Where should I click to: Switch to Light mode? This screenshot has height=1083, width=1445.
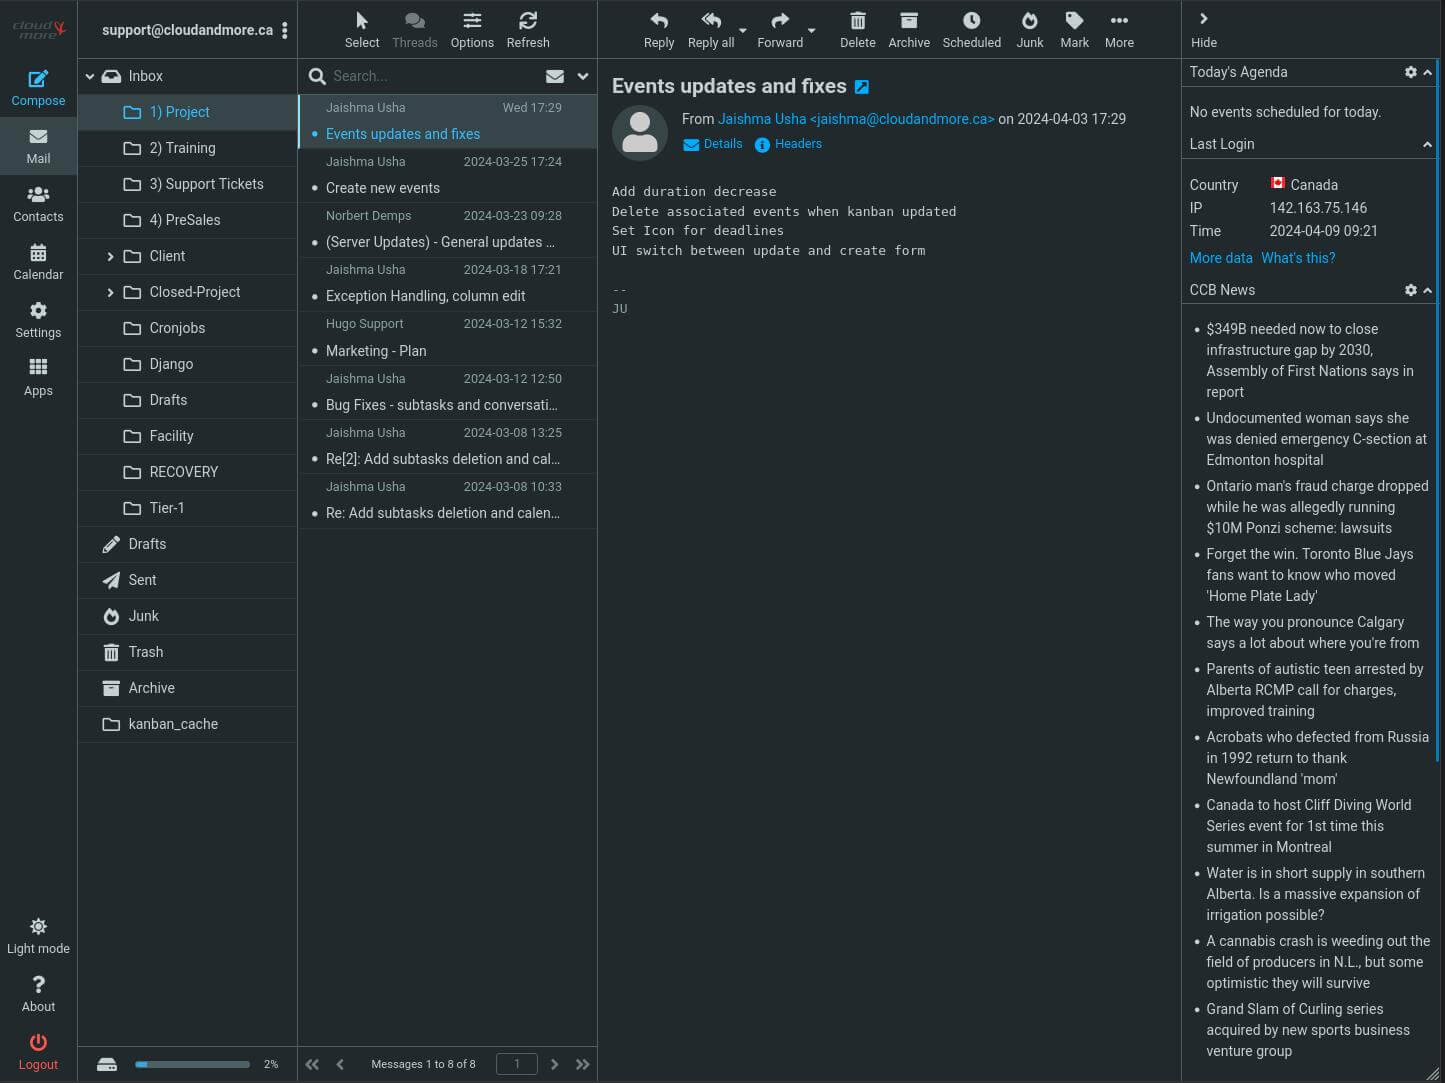tap(38, 936)
